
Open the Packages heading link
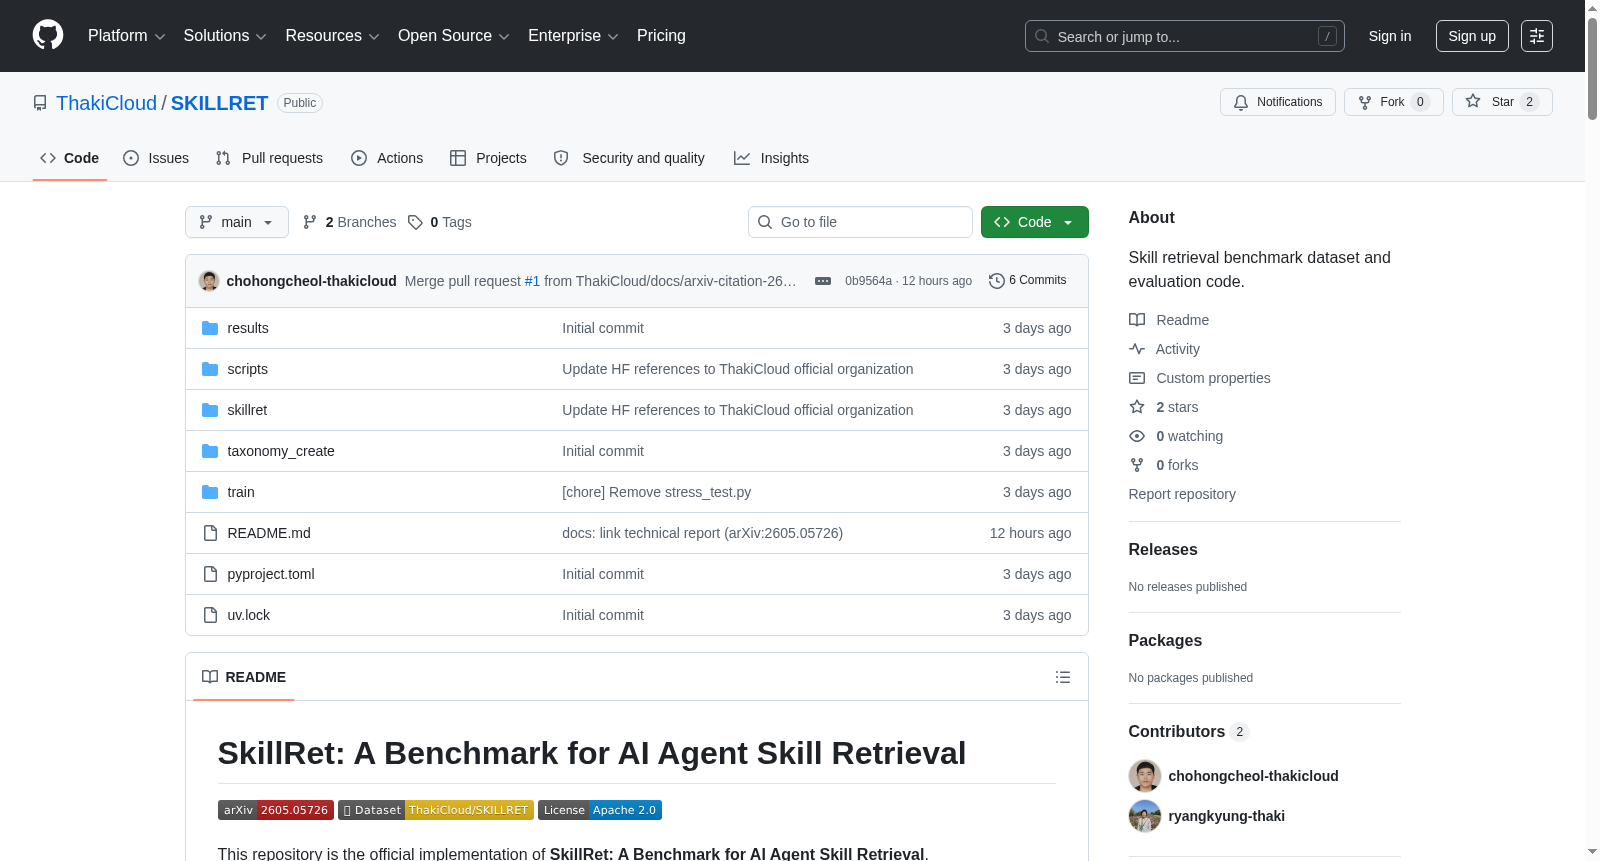pyautogui.click(x=1165, y=641)
